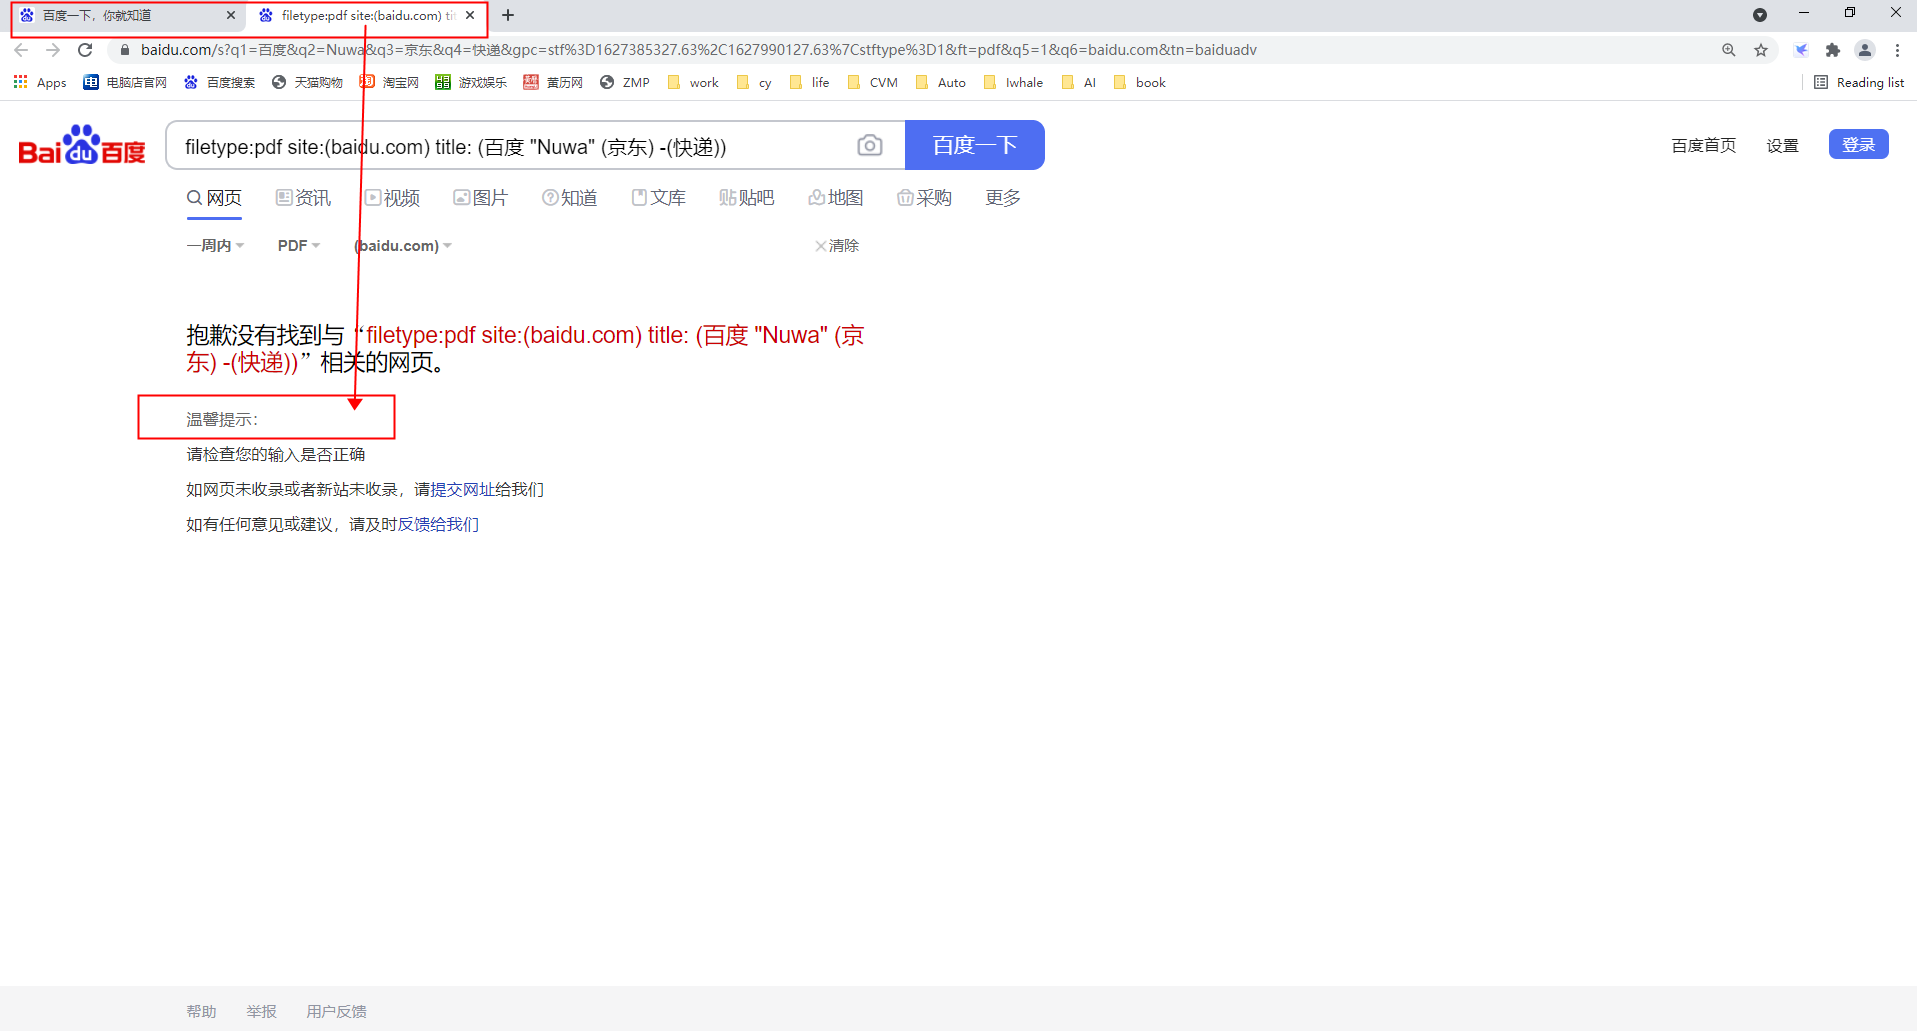Open 帮助 footer link

[201, 1012]
